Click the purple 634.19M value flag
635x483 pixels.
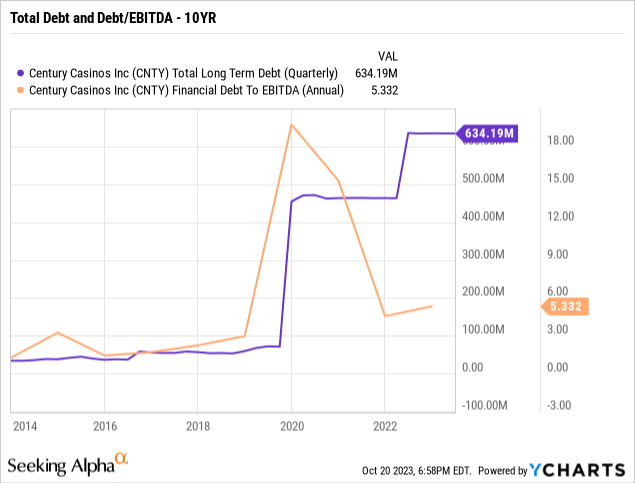(x=487, y=133)
